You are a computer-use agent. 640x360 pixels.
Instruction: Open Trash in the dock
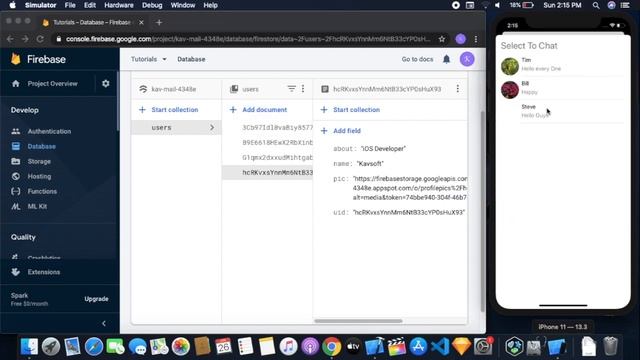click(610, 347)
